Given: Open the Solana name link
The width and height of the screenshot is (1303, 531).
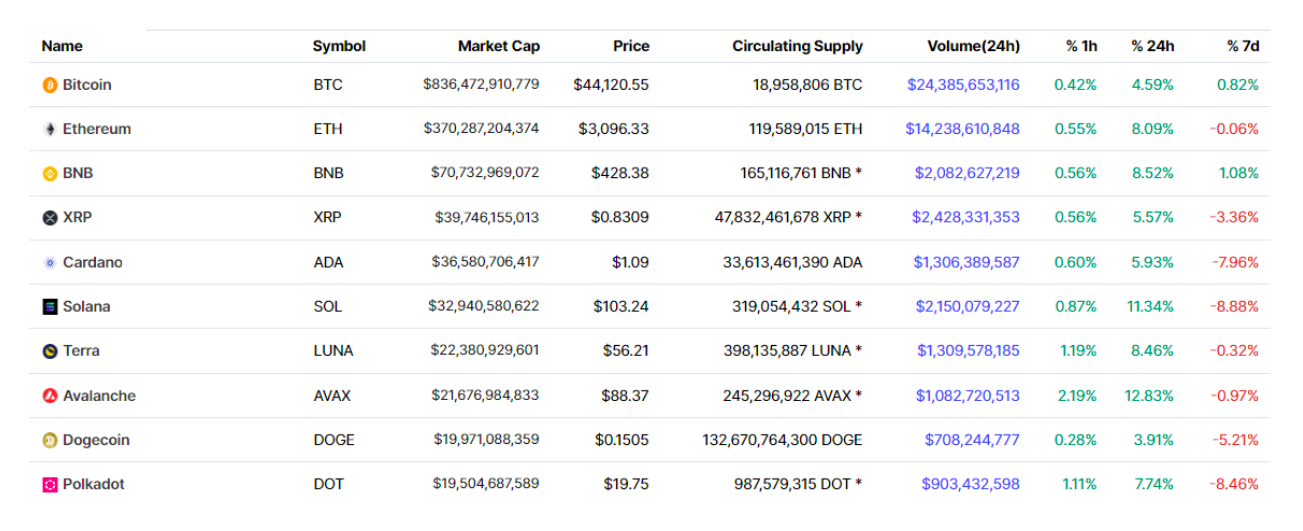Looking at the screenshot, I should (86, 307).
